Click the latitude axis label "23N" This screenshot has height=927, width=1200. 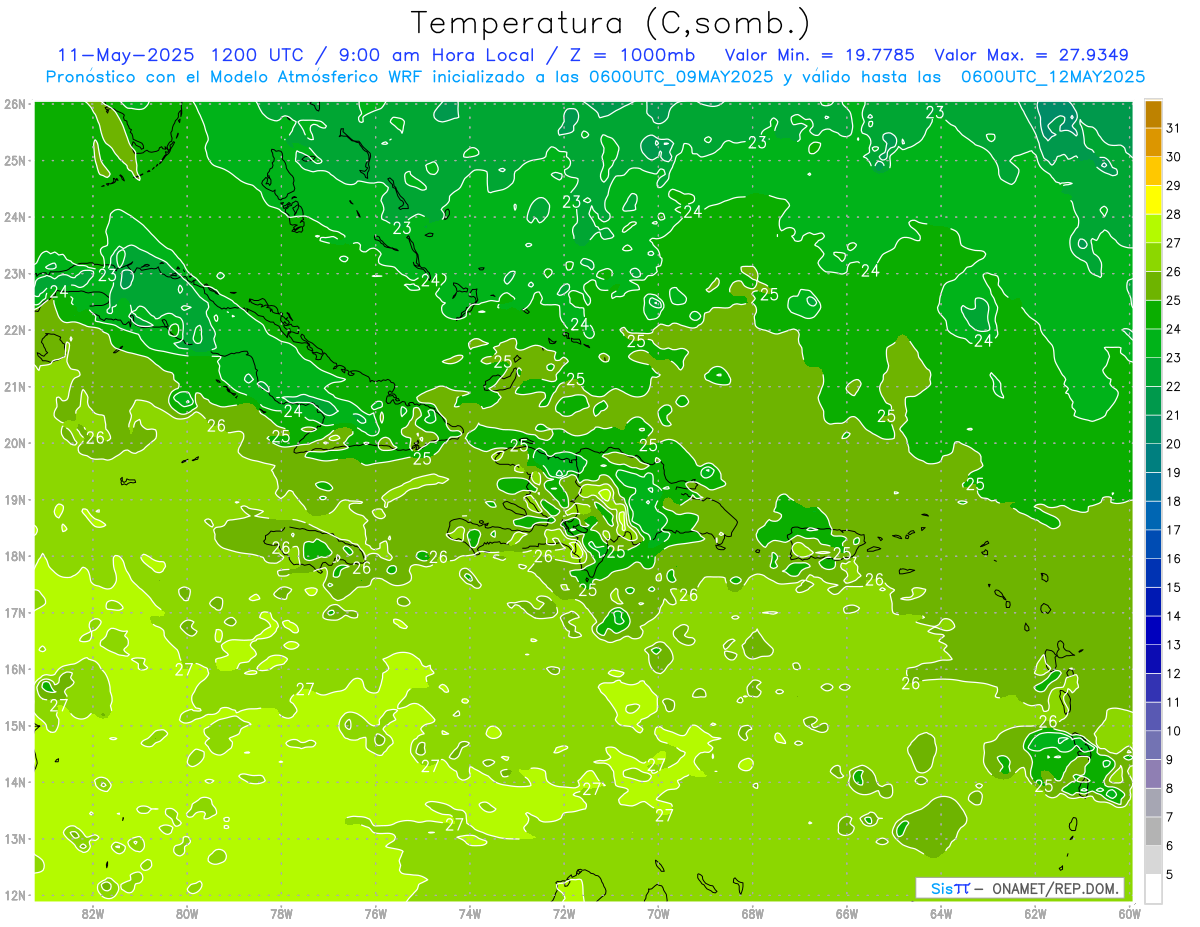click(x=15, y=274)
